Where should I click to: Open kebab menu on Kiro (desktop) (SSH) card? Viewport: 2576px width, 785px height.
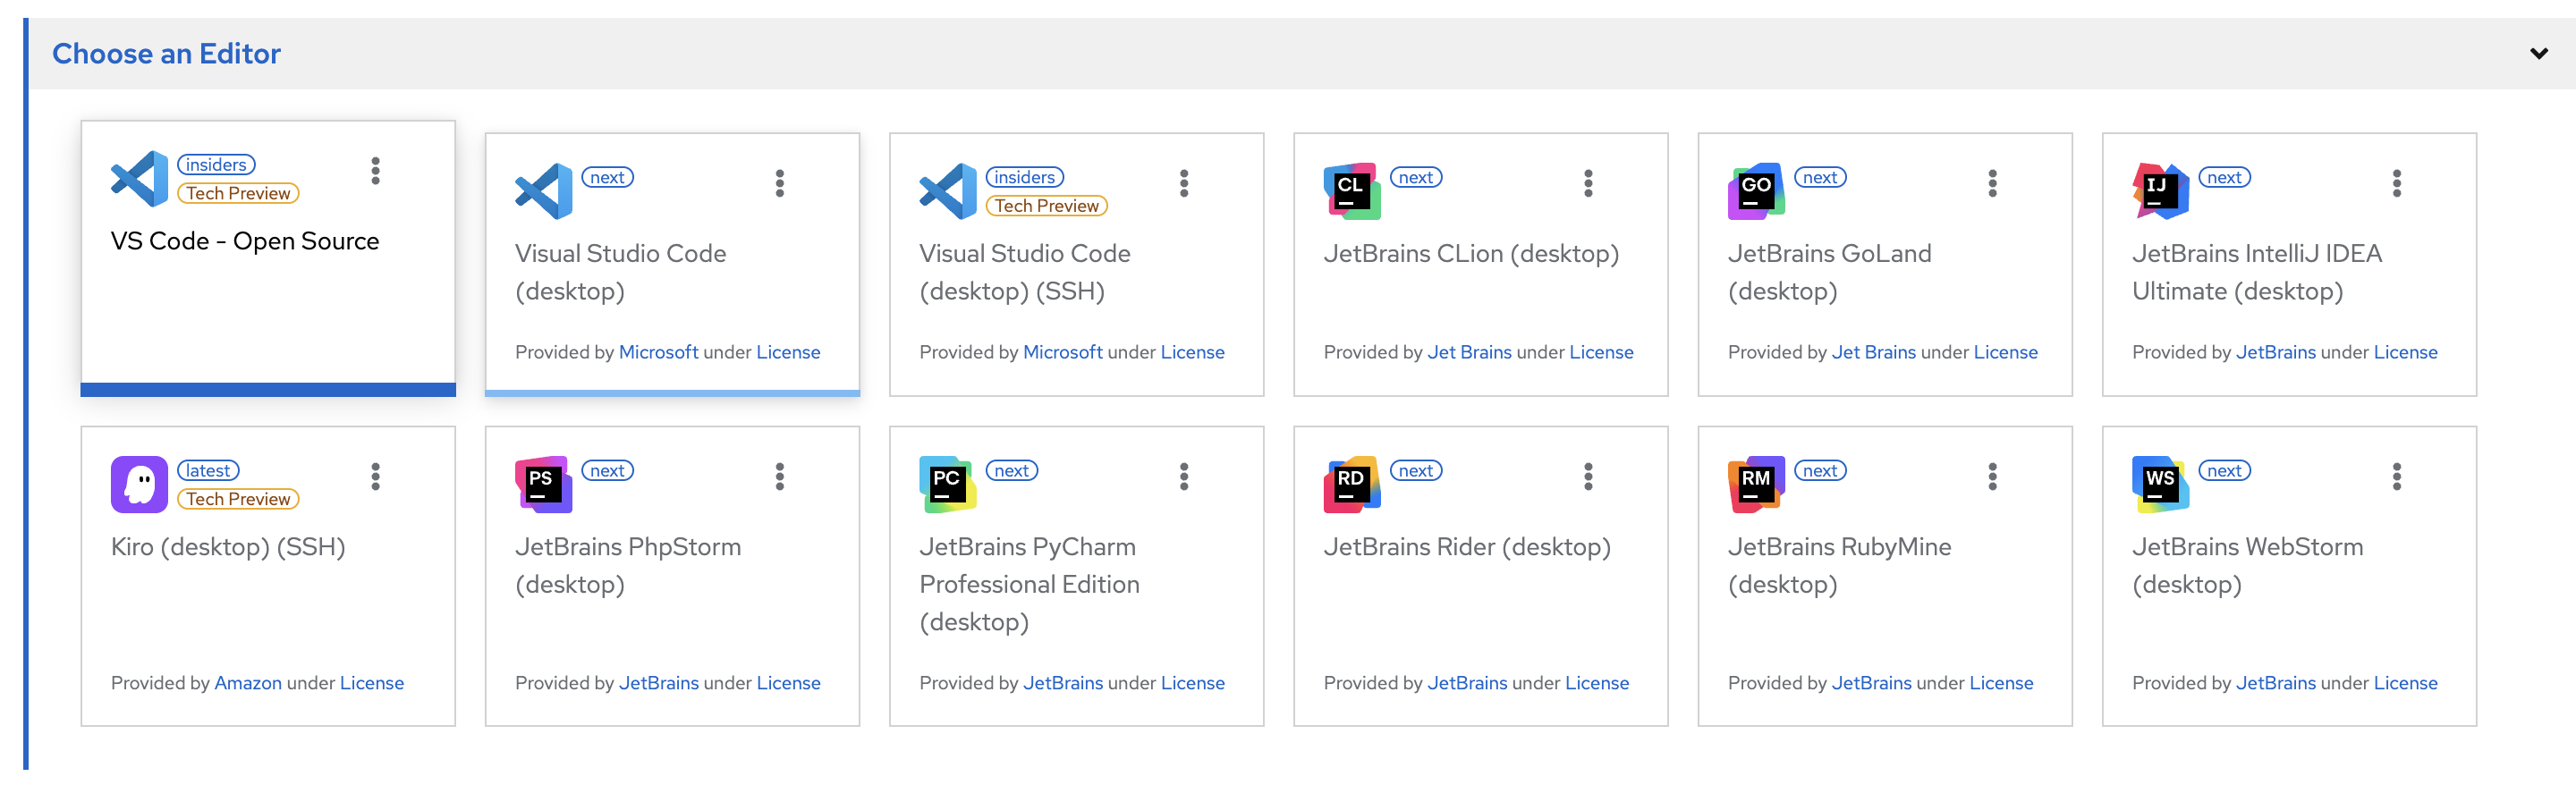click(x=376, y=477)
